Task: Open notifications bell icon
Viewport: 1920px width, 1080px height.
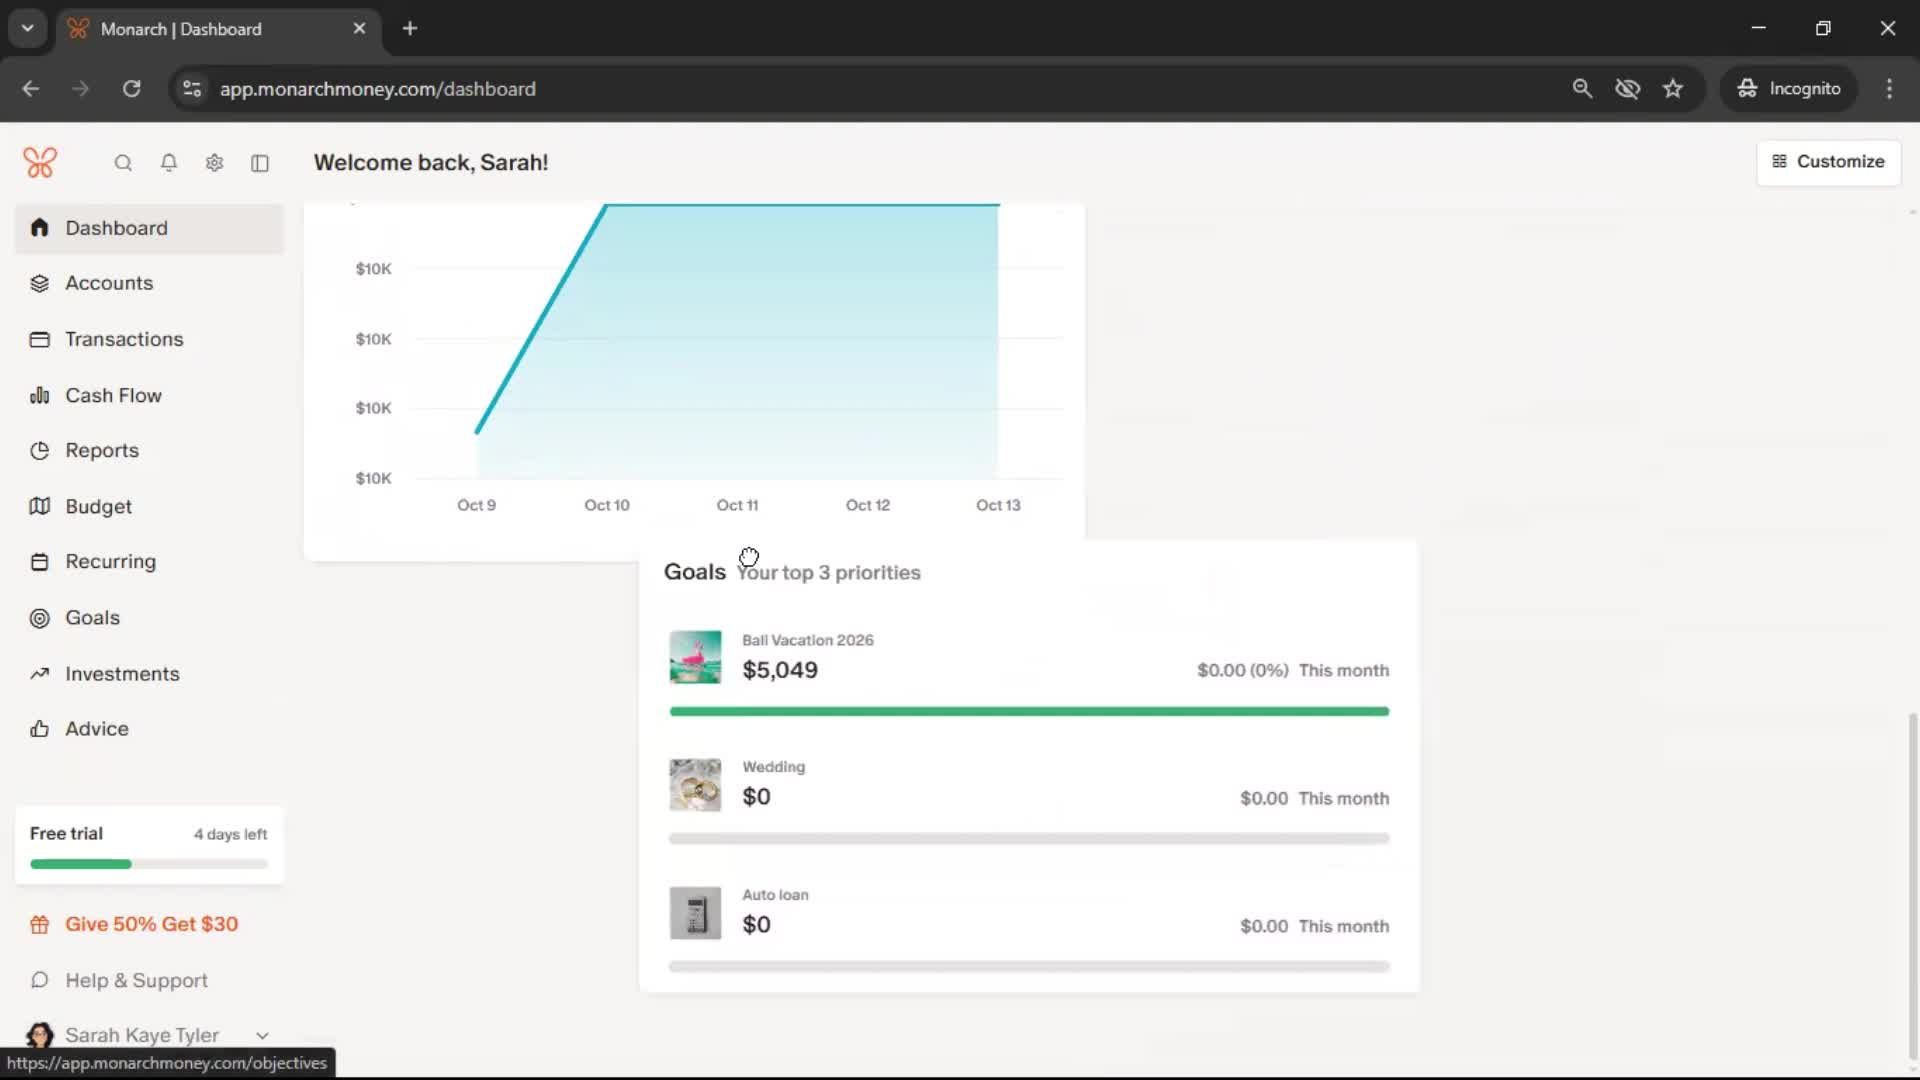Action: [169, 163]
